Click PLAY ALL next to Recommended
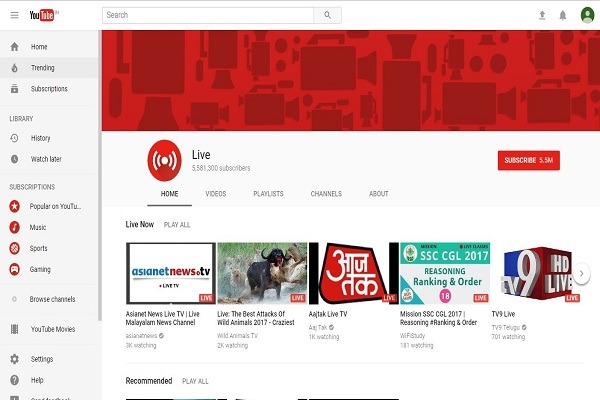This screenshot has height=400, width=600. (195, 381)
